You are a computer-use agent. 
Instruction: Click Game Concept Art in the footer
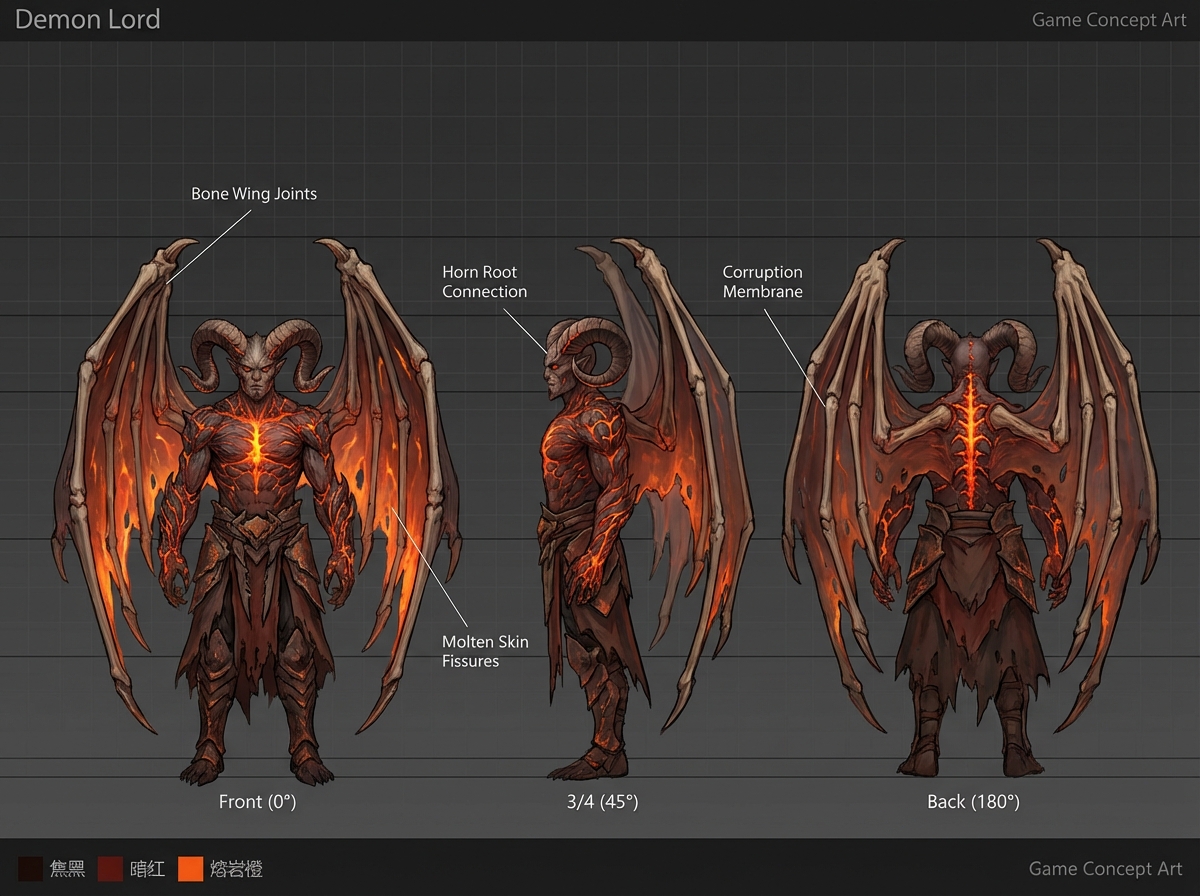tap(1109, 868)
